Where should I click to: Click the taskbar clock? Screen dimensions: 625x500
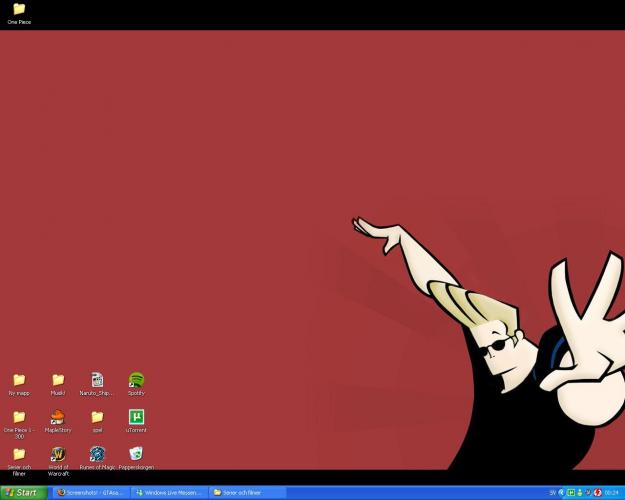coord(611,492)
